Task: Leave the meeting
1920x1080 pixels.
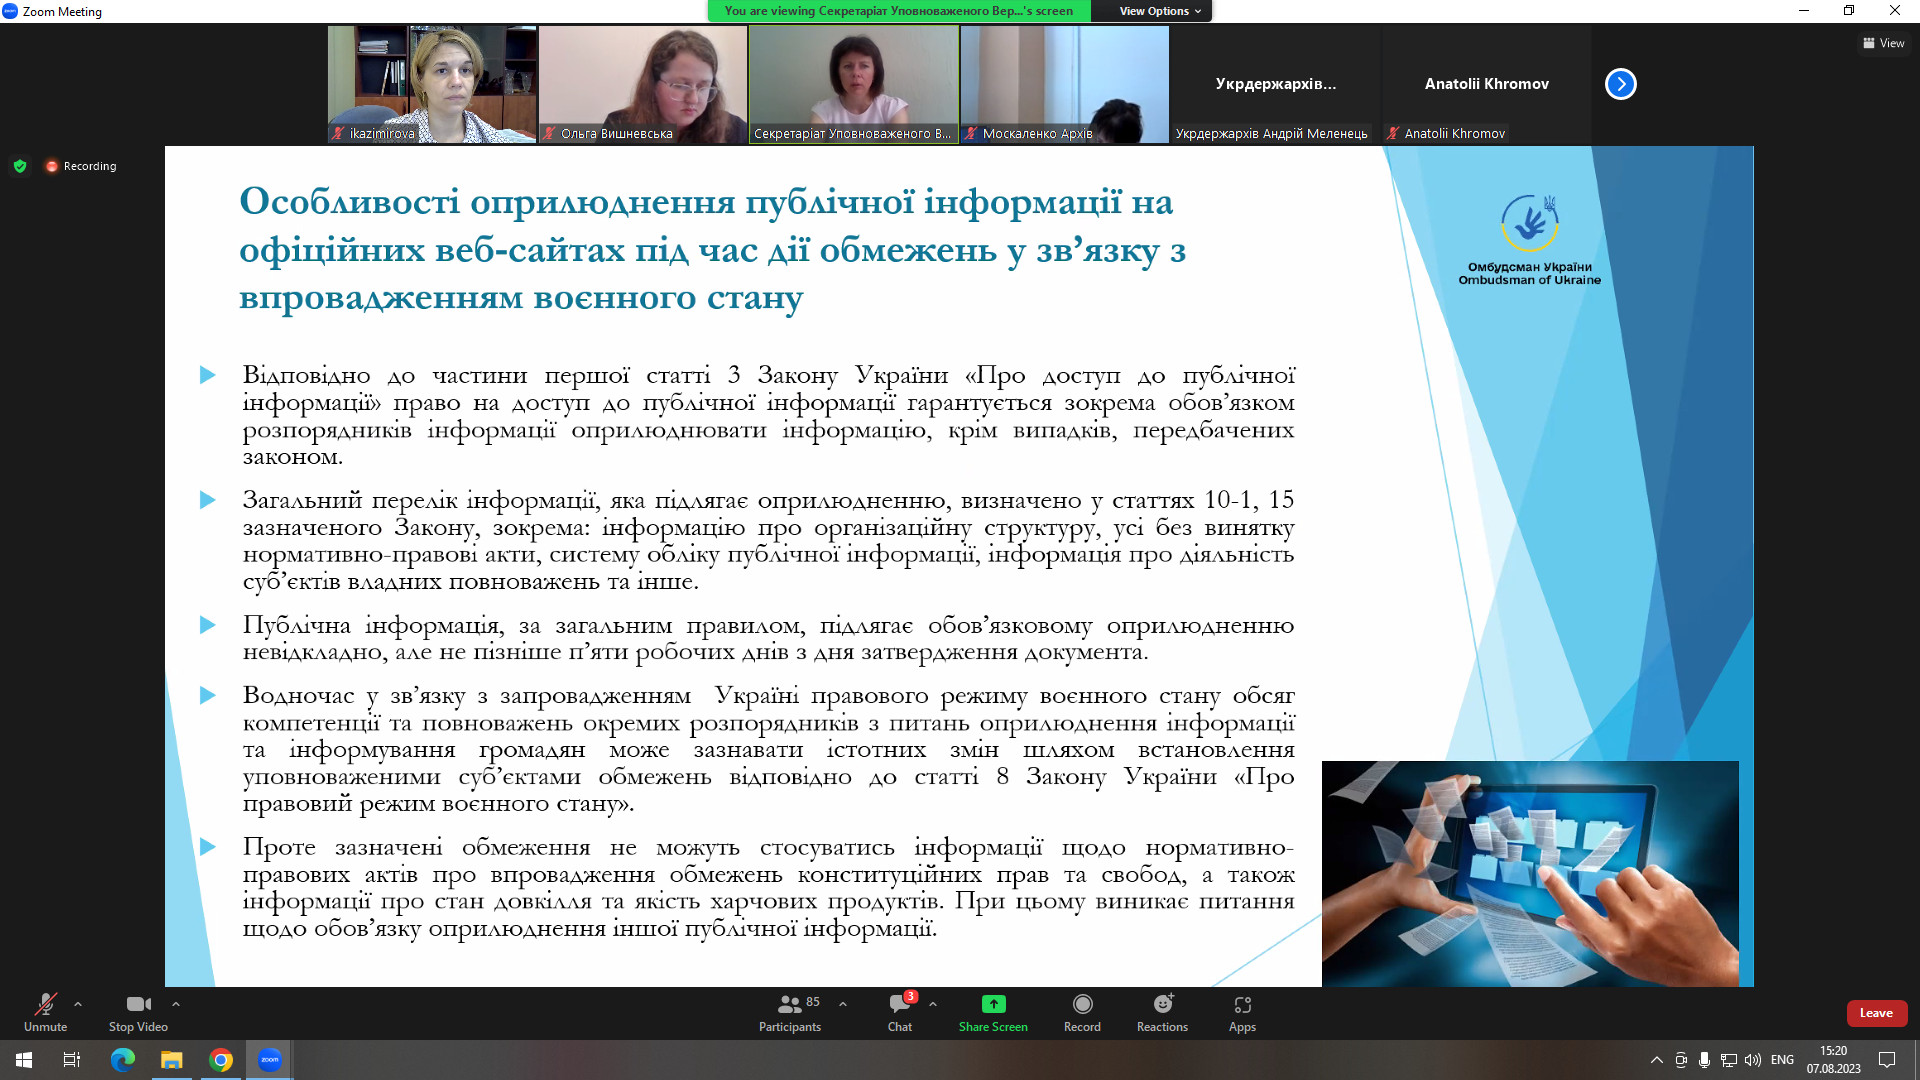Action: (1876, 1013)
